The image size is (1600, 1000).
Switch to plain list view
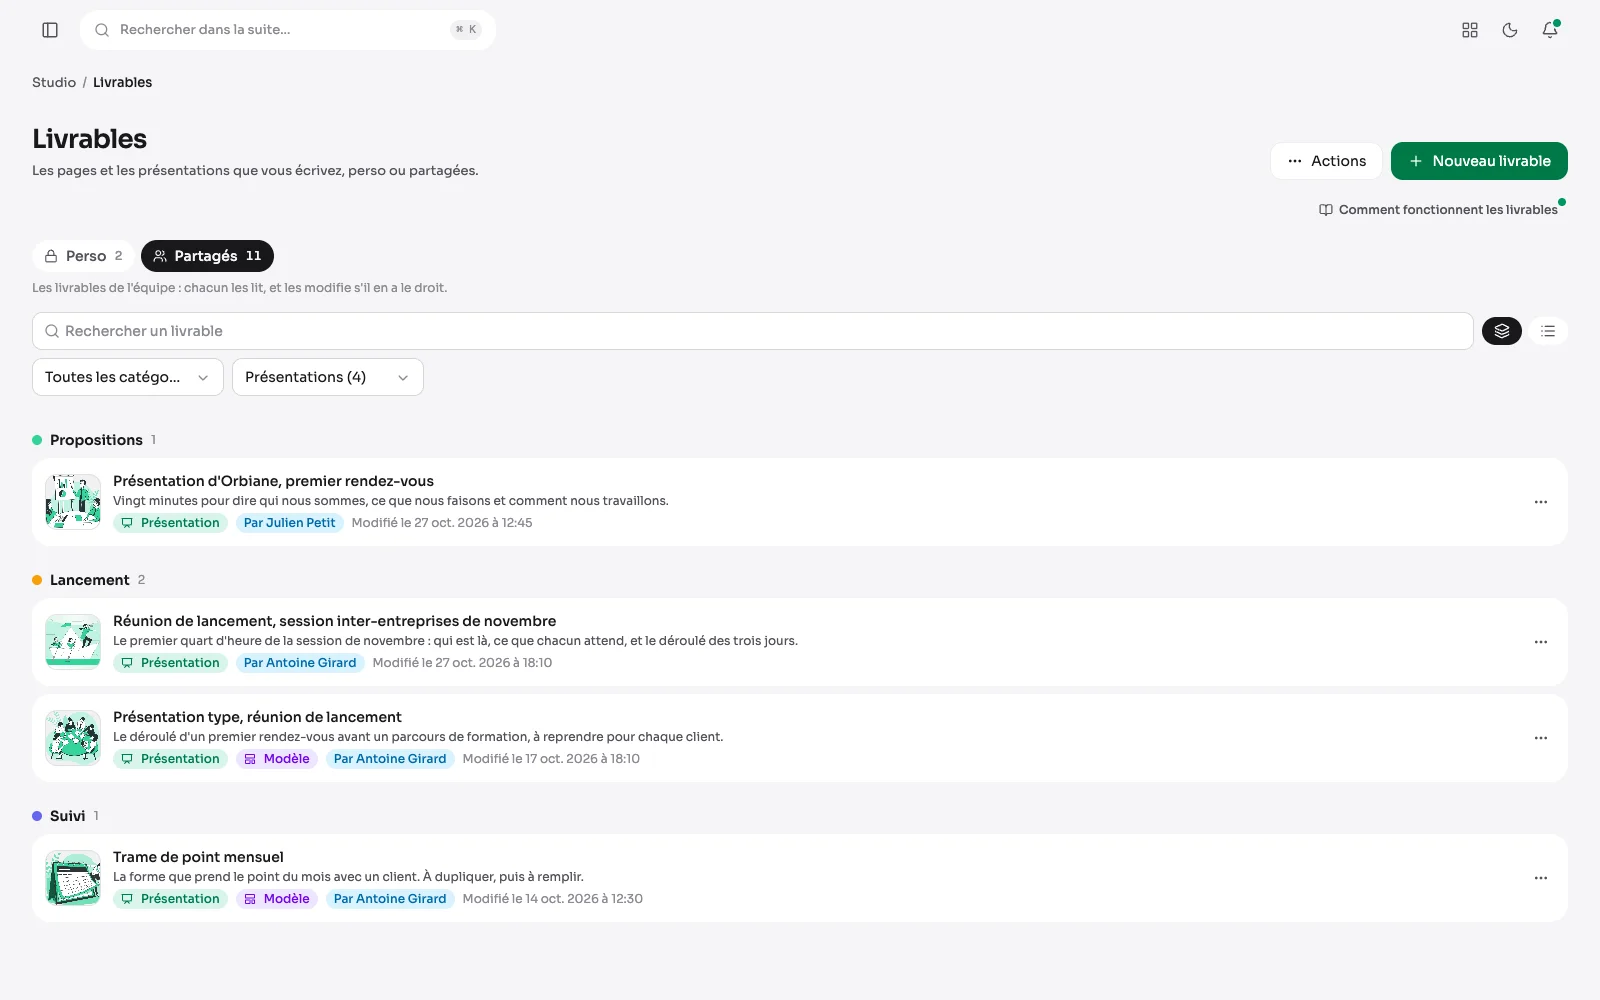pyautogui.click(x=1548, y=331)
